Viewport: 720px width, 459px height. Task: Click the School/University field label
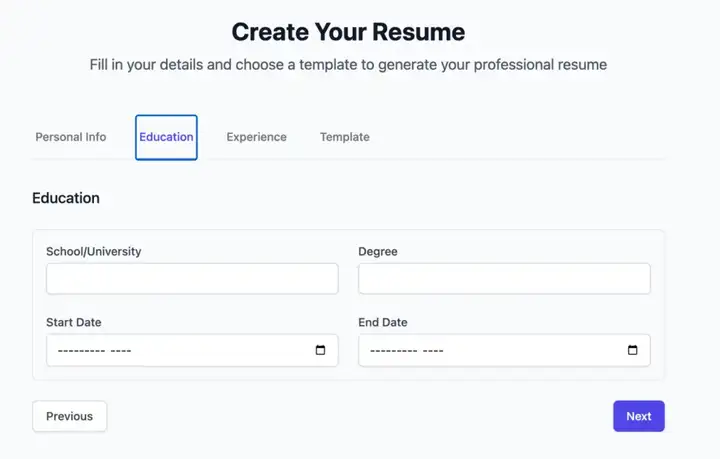(94, 252)
